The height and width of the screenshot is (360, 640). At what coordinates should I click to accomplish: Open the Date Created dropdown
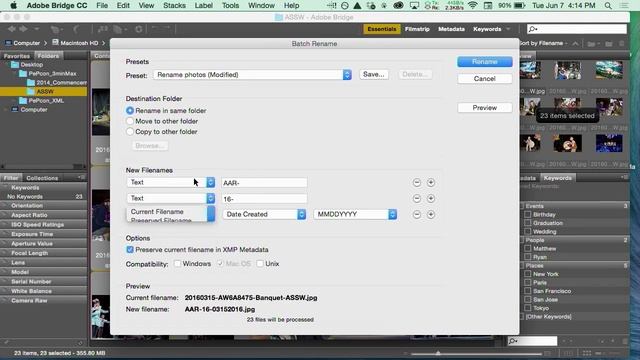point(264,214)
